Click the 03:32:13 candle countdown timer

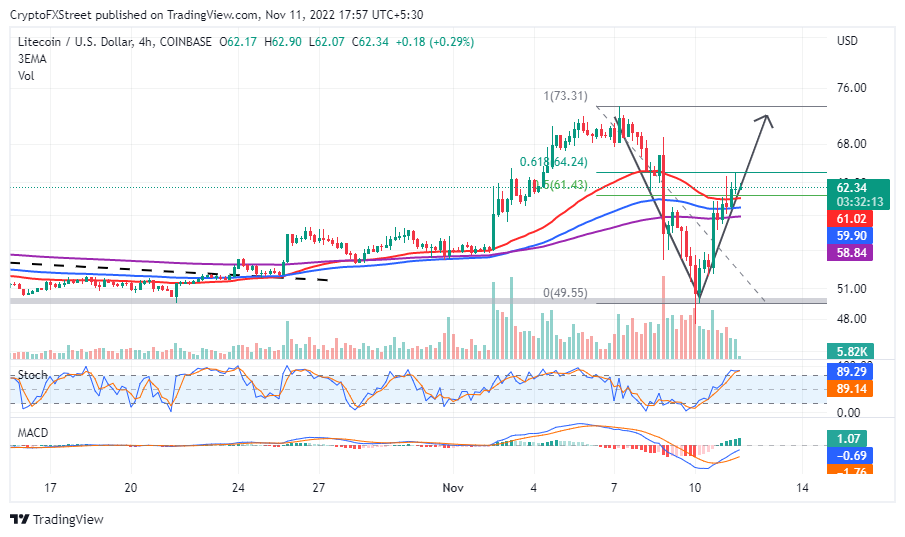(860, 202)
